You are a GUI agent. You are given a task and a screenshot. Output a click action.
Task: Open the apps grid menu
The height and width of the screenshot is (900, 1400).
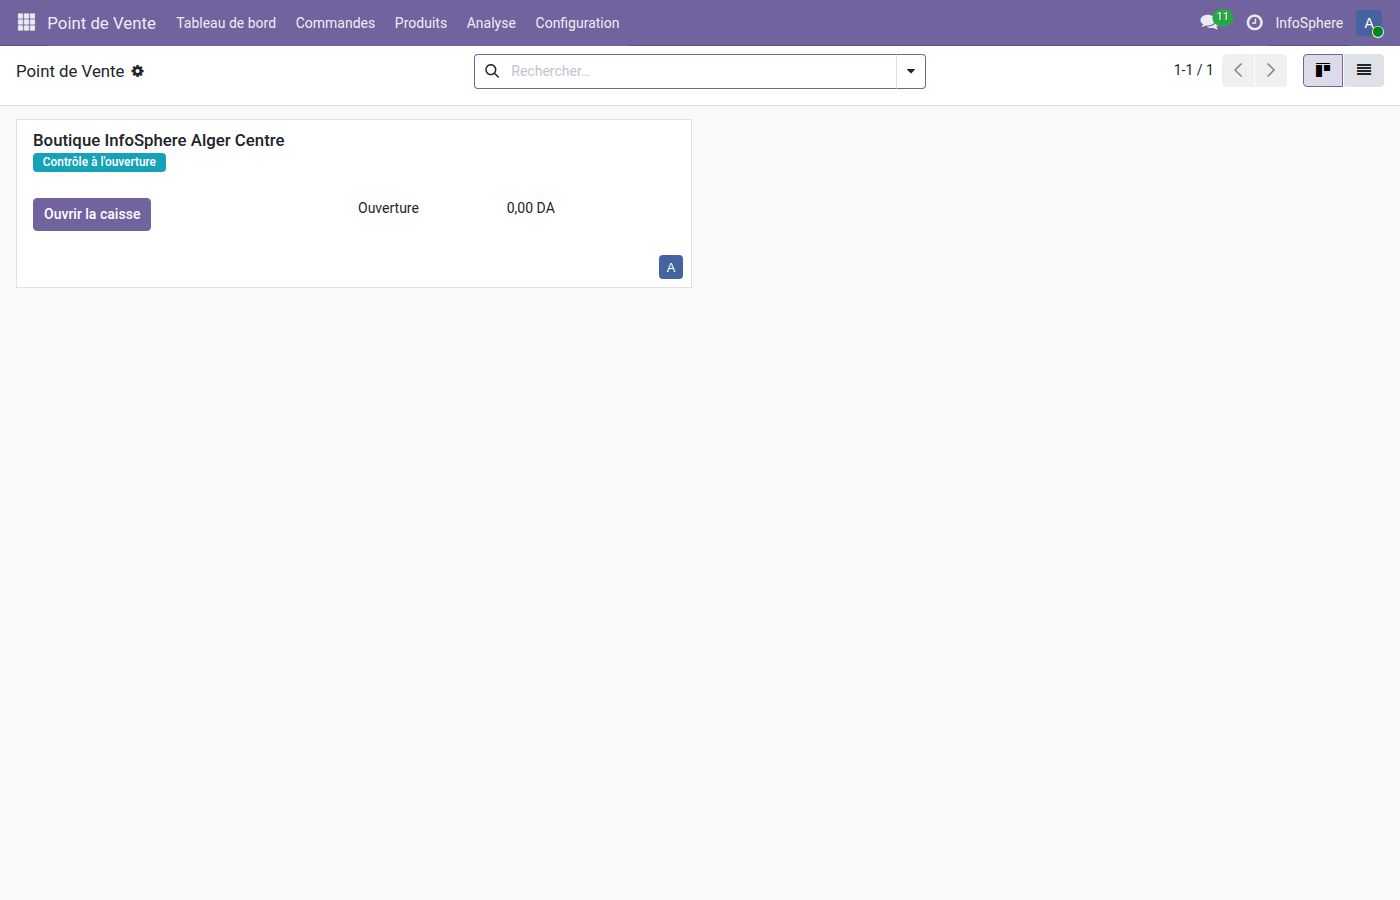25,22
